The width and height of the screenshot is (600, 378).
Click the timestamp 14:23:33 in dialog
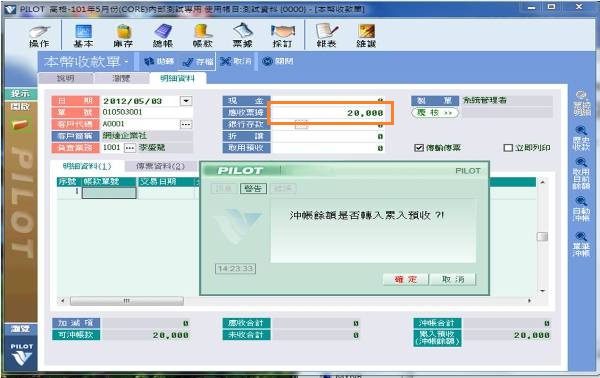(x=235, y=269)
